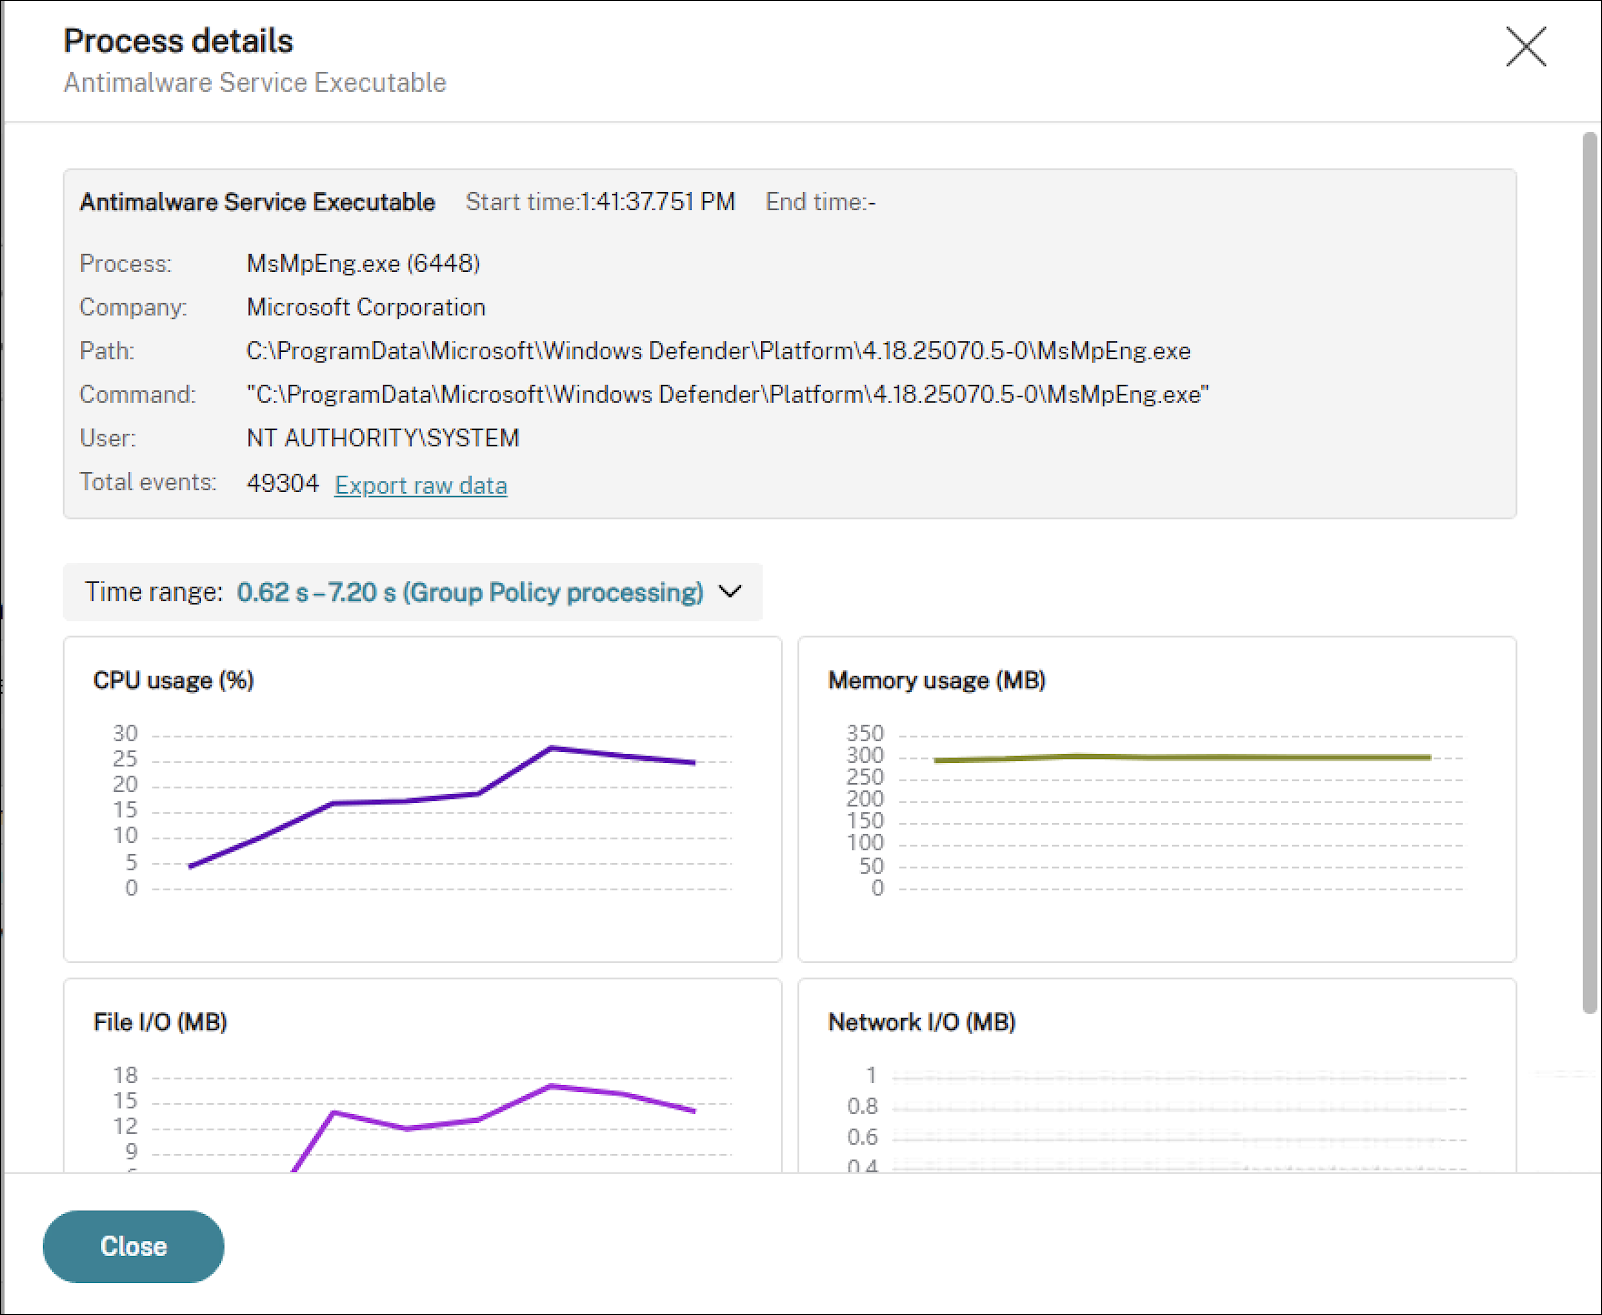Click the Memory usage line graph

1180,757
